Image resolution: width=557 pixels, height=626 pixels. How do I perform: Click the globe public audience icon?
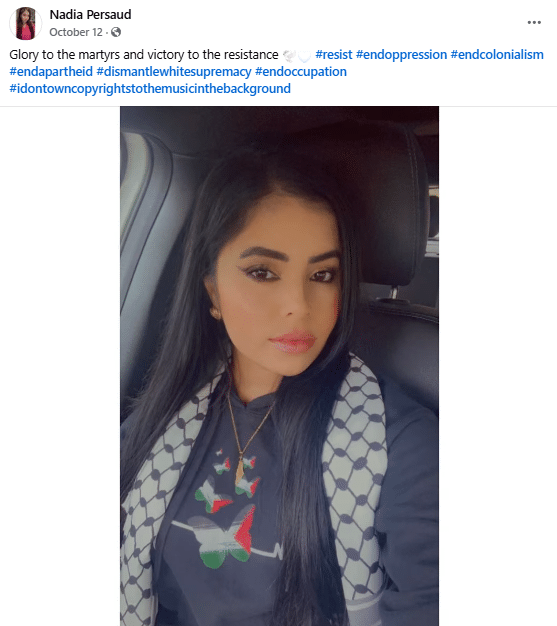[116, 32]
